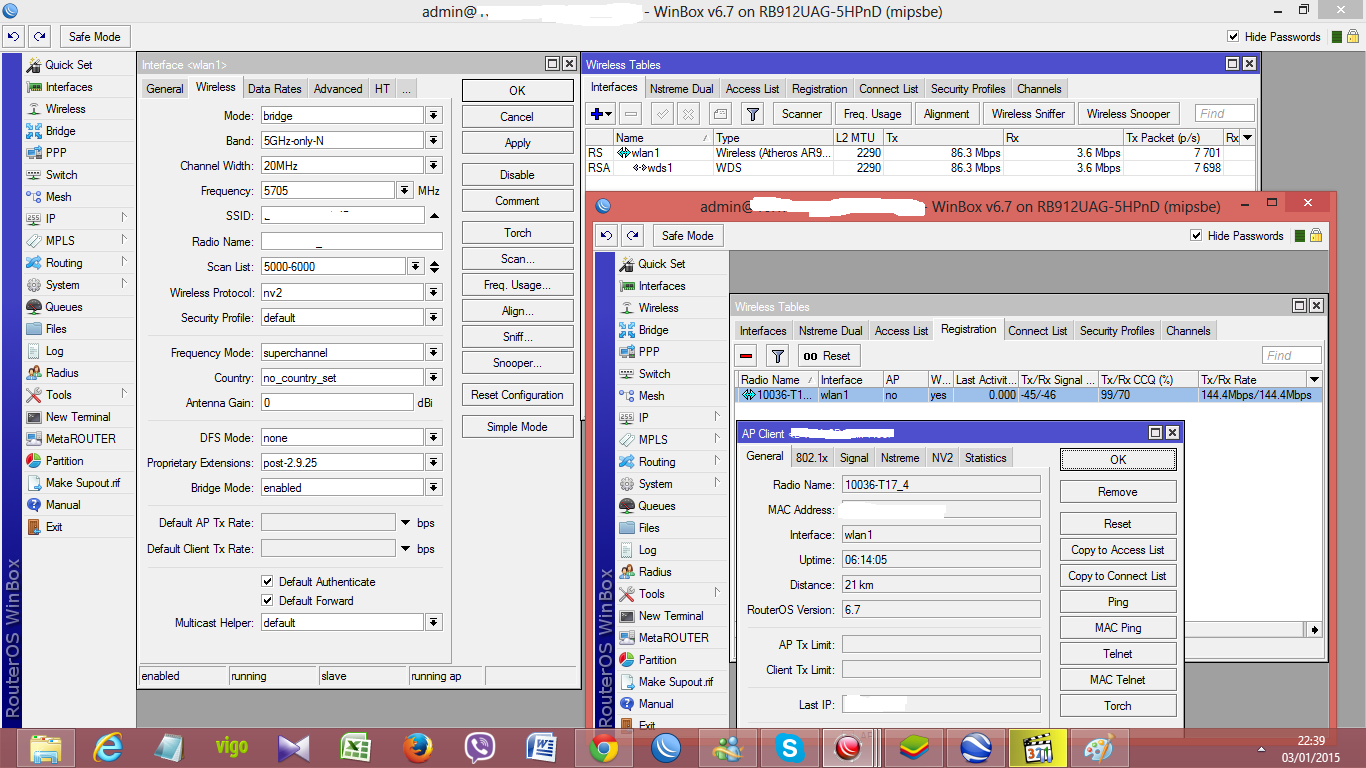Open the Signal tab in AP Client
The image size is (1366, 768).
853,458
